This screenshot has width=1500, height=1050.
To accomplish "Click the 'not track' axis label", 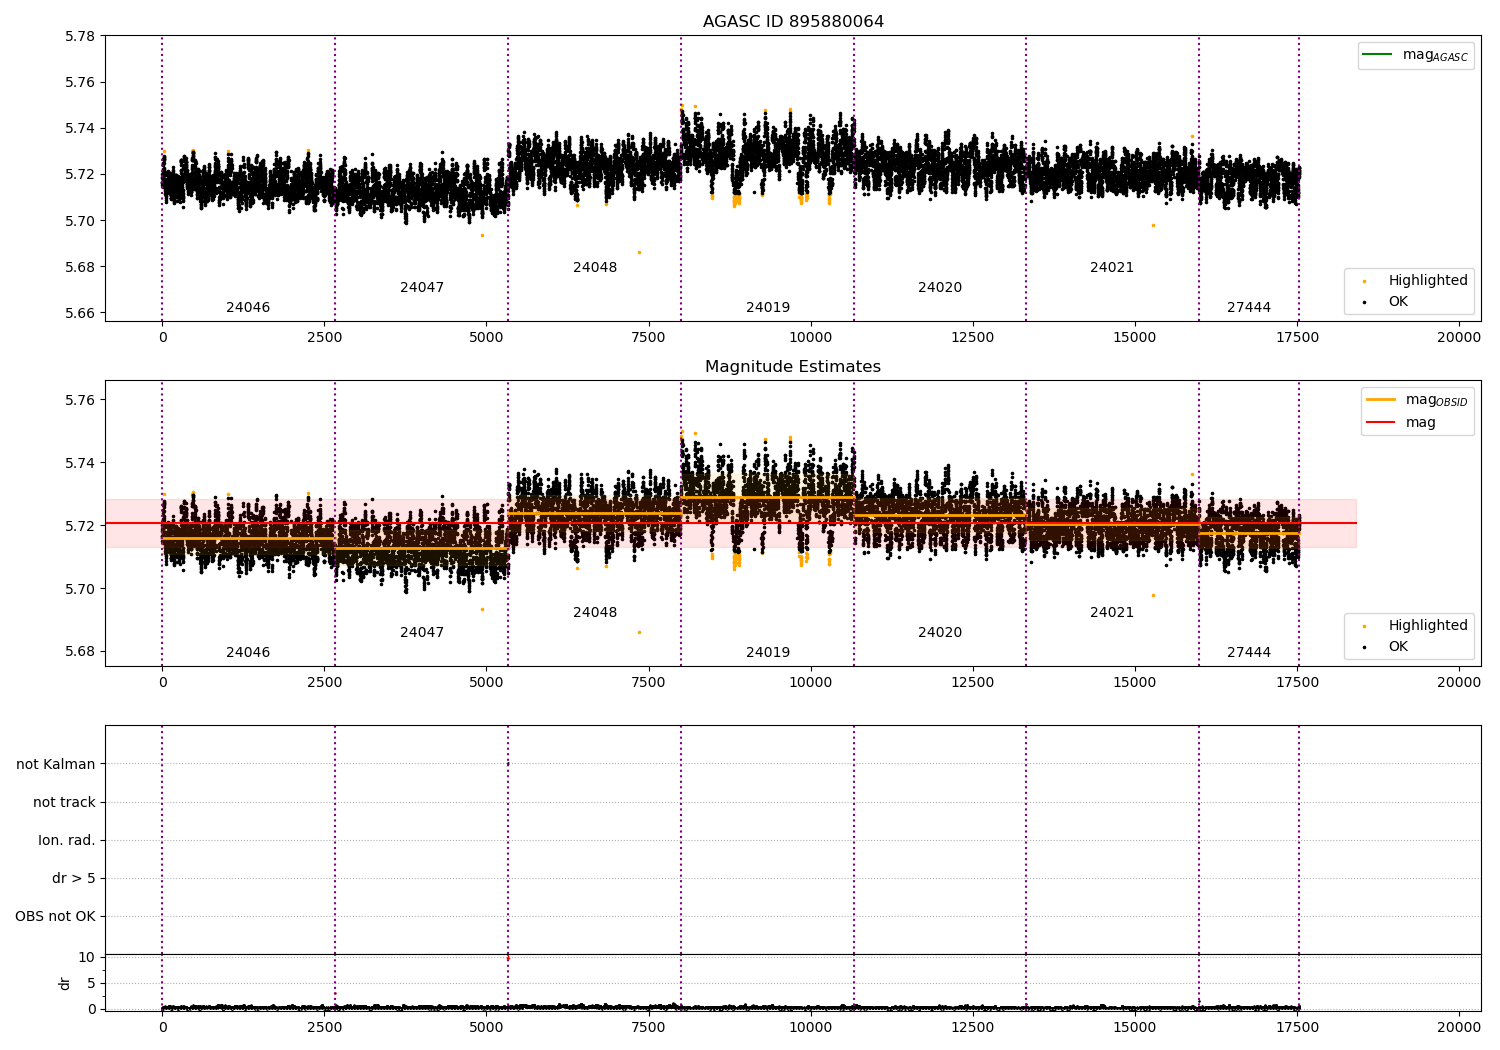I will point(64,803).
